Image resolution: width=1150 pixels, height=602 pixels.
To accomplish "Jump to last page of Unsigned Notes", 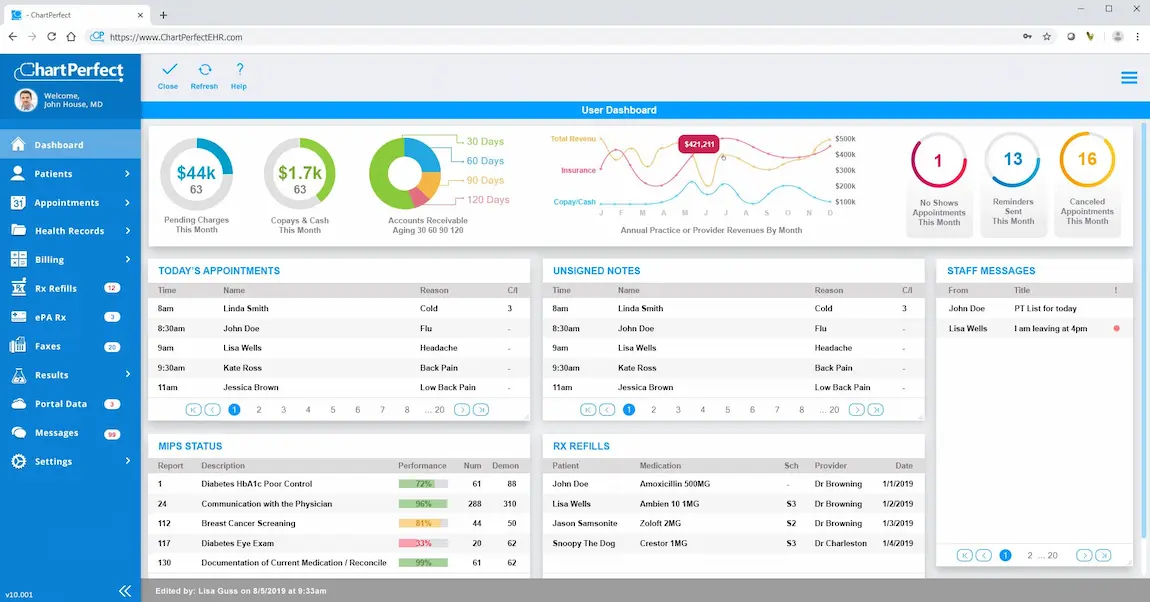I will 875,409.
